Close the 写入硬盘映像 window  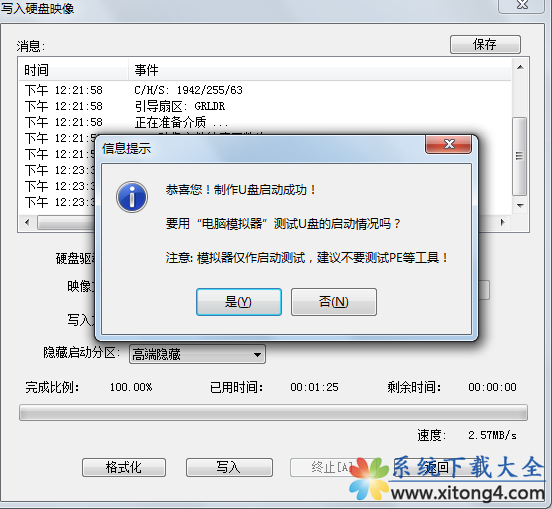pyautogui.click(x=522, y=5)
